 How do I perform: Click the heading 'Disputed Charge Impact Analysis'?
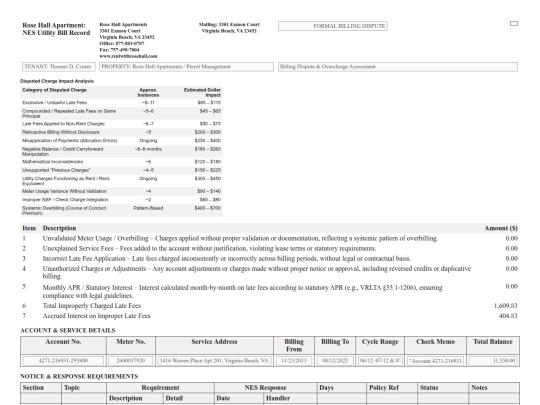[x=57, y=81]
